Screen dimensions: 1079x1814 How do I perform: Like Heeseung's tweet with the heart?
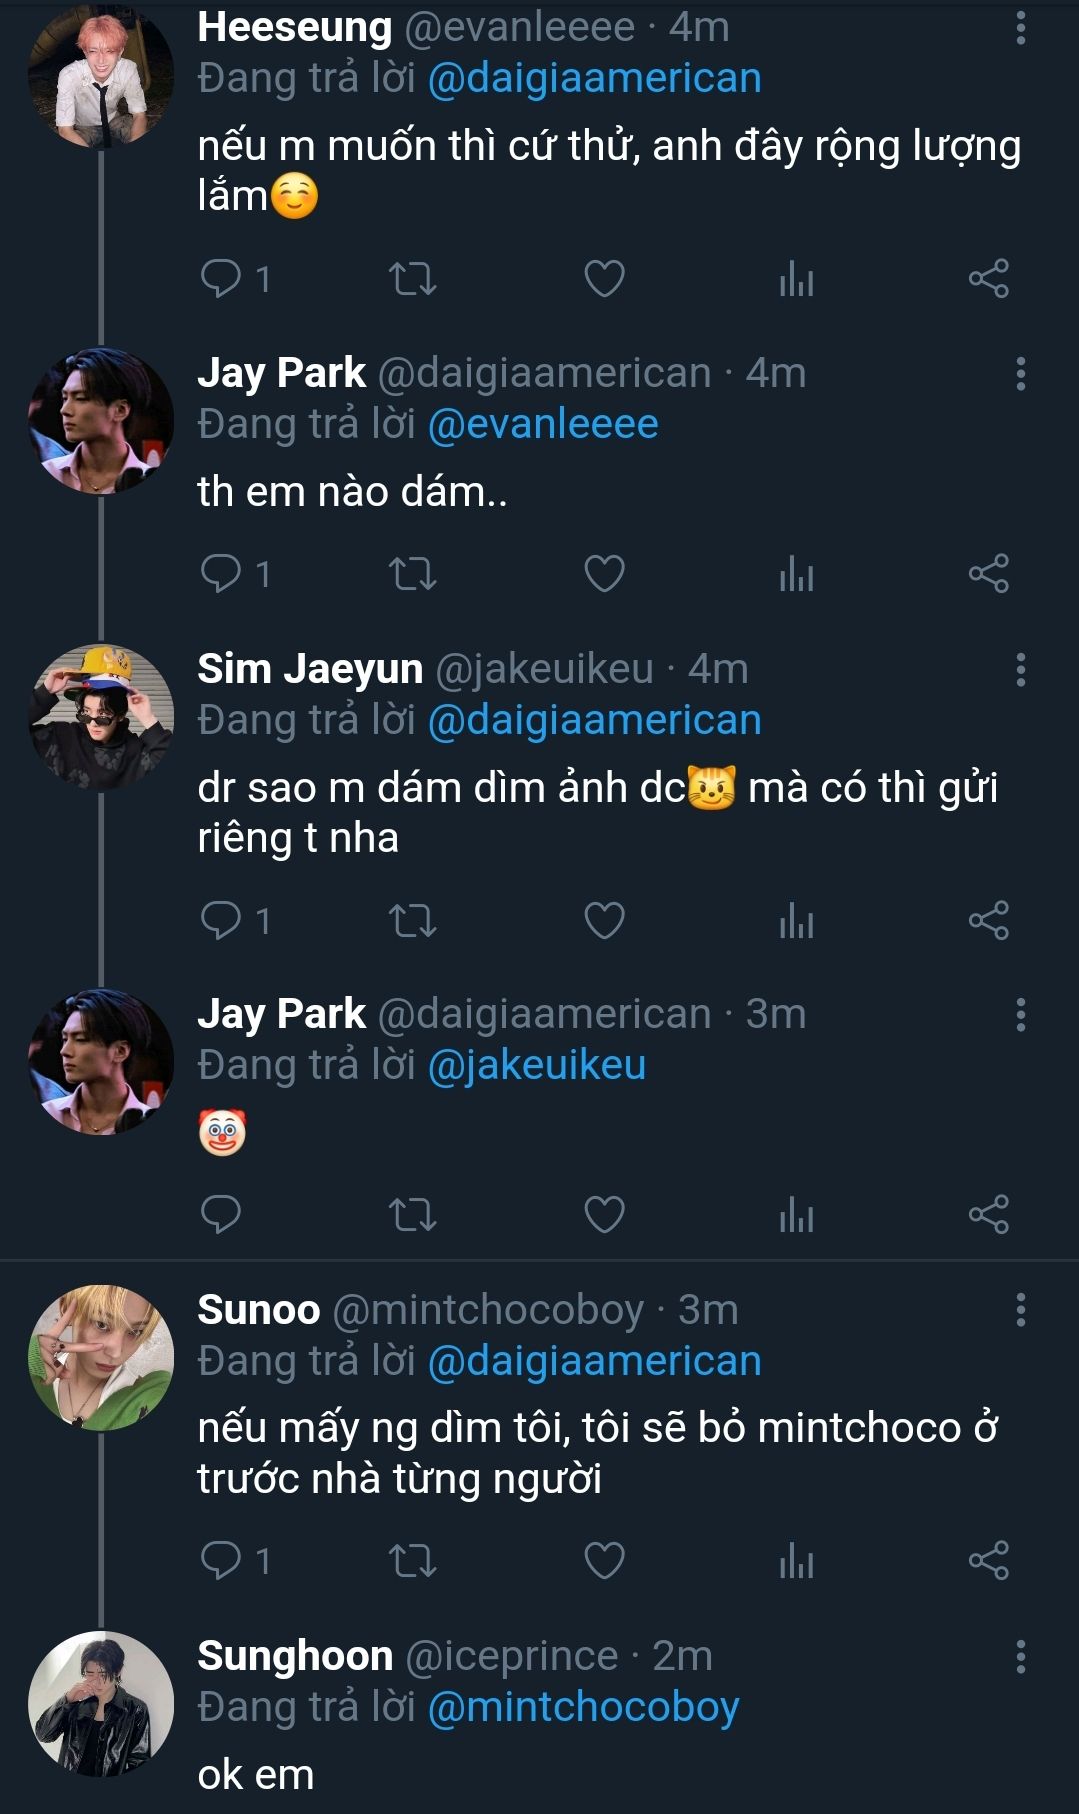604,278
